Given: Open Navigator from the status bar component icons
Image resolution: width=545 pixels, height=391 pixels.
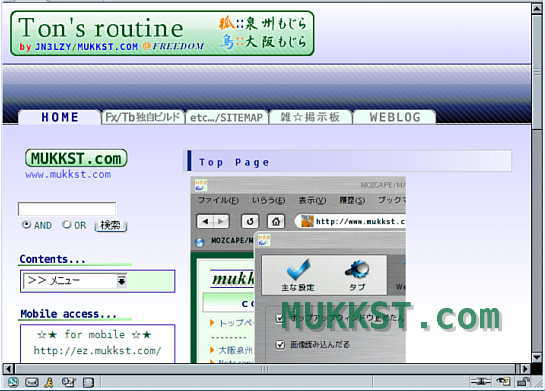Looking at the screenshot, I should 13,382.
